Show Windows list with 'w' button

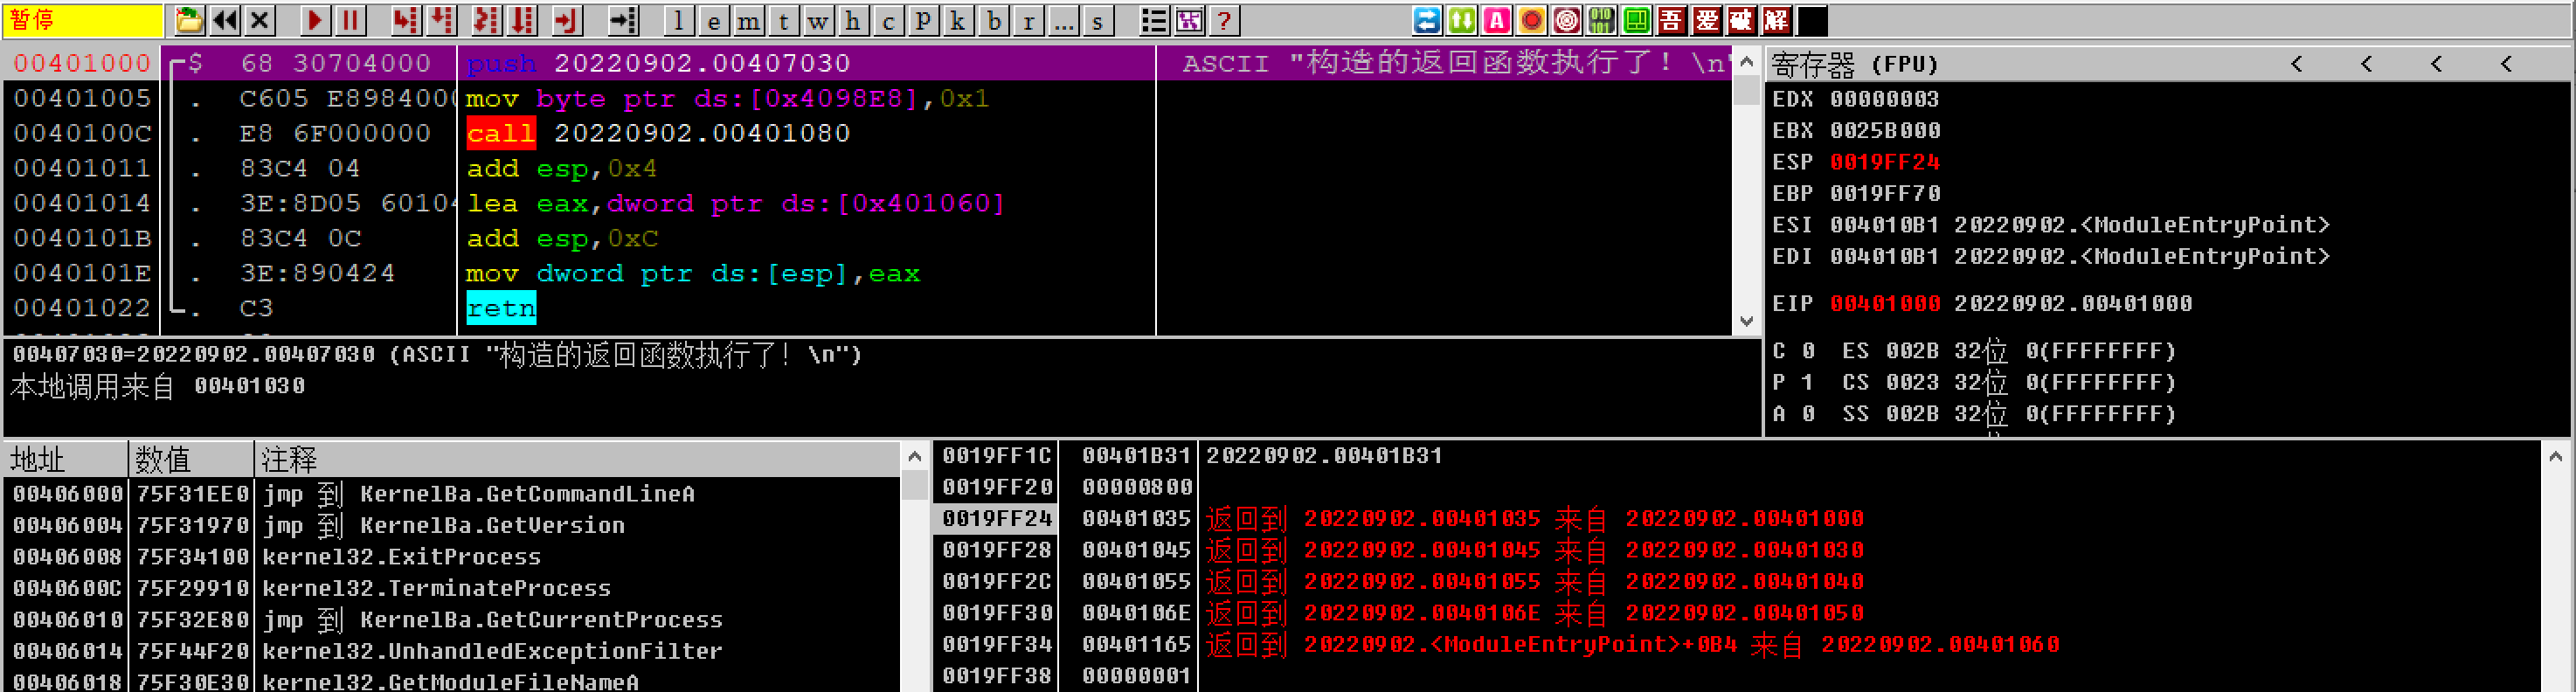point(818,20)
